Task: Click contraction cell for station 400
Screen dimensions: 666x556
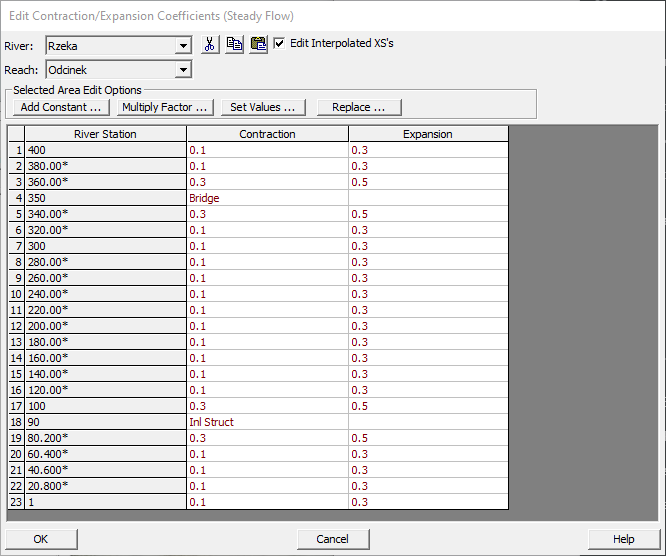Action: pos(267,150)
